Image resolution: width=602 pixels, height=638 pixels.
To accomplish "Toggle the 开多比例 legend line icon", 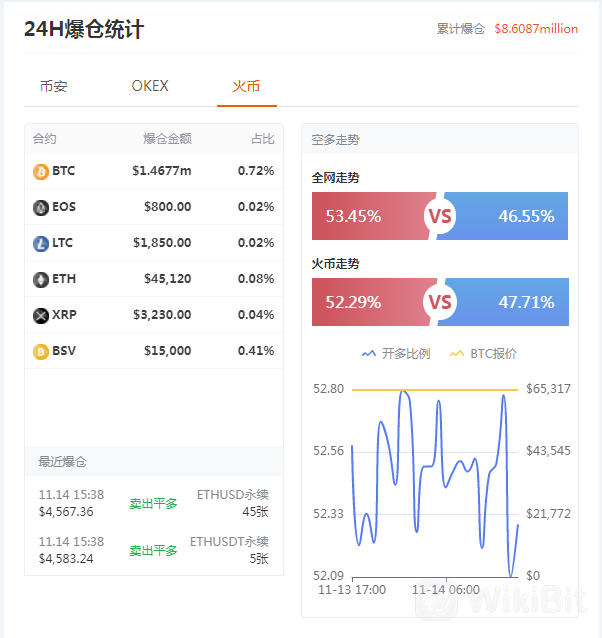I will coord(369,354).
